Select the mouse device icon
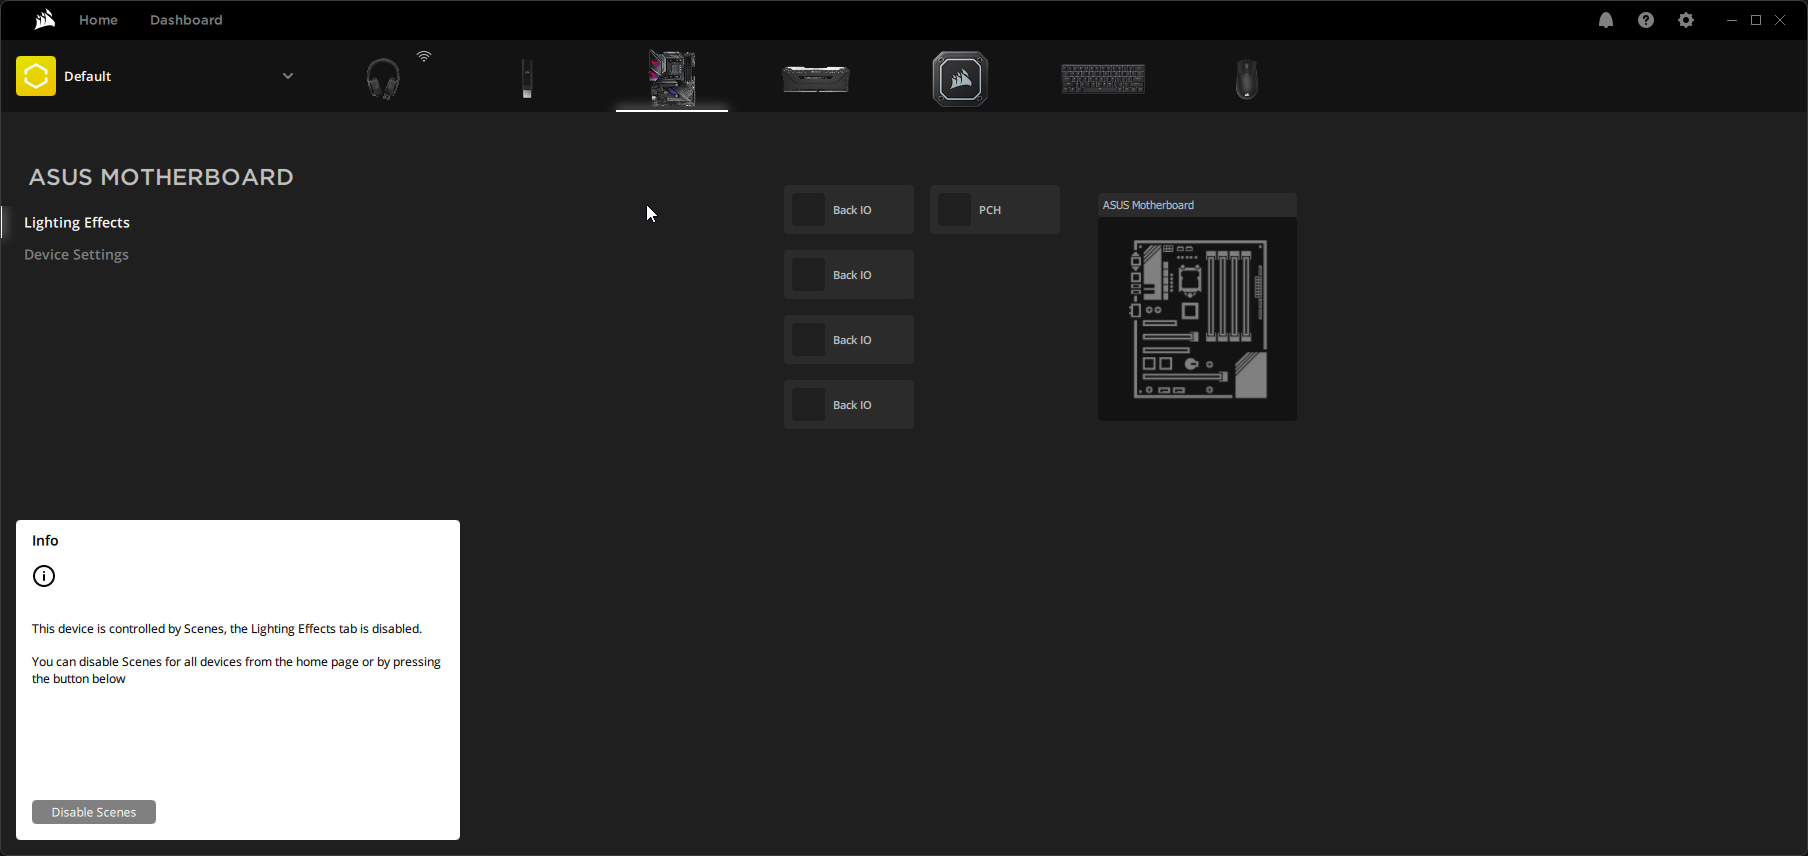Viewport: 1808px width, 856px height. pos(1246,78)
